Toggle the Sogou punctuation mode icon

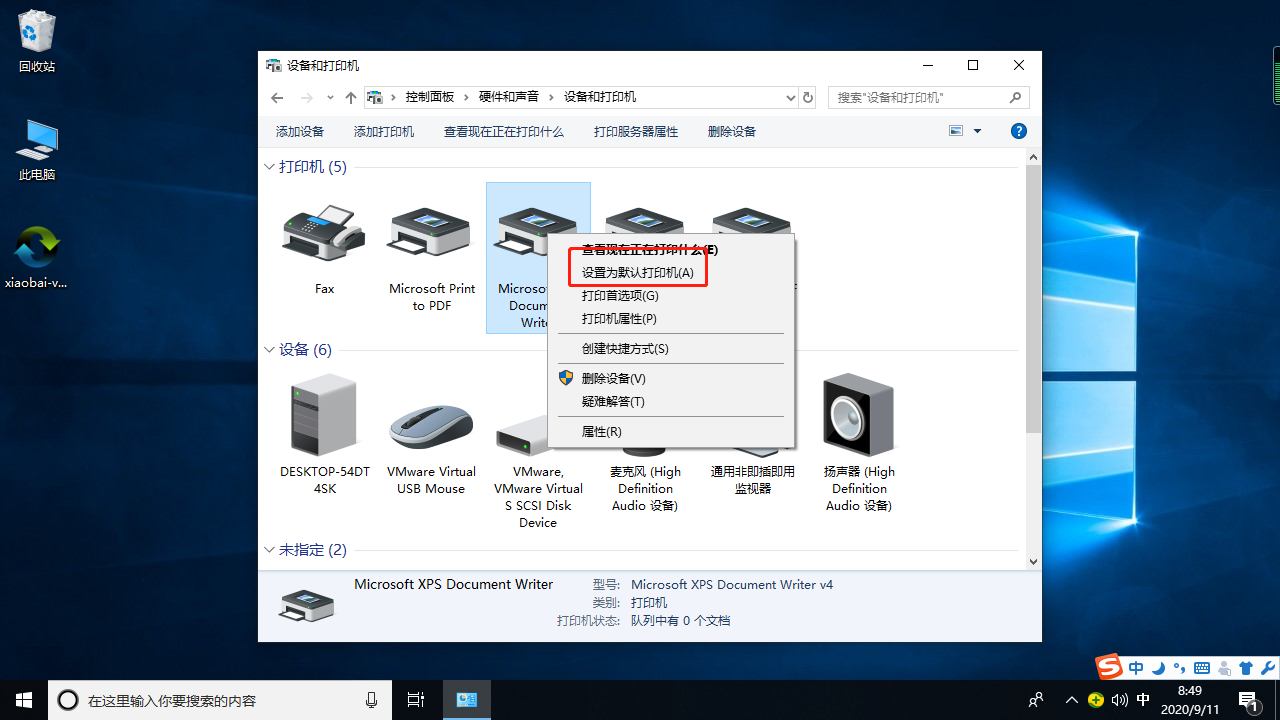pyautogui.click(x=1180, y=668)
